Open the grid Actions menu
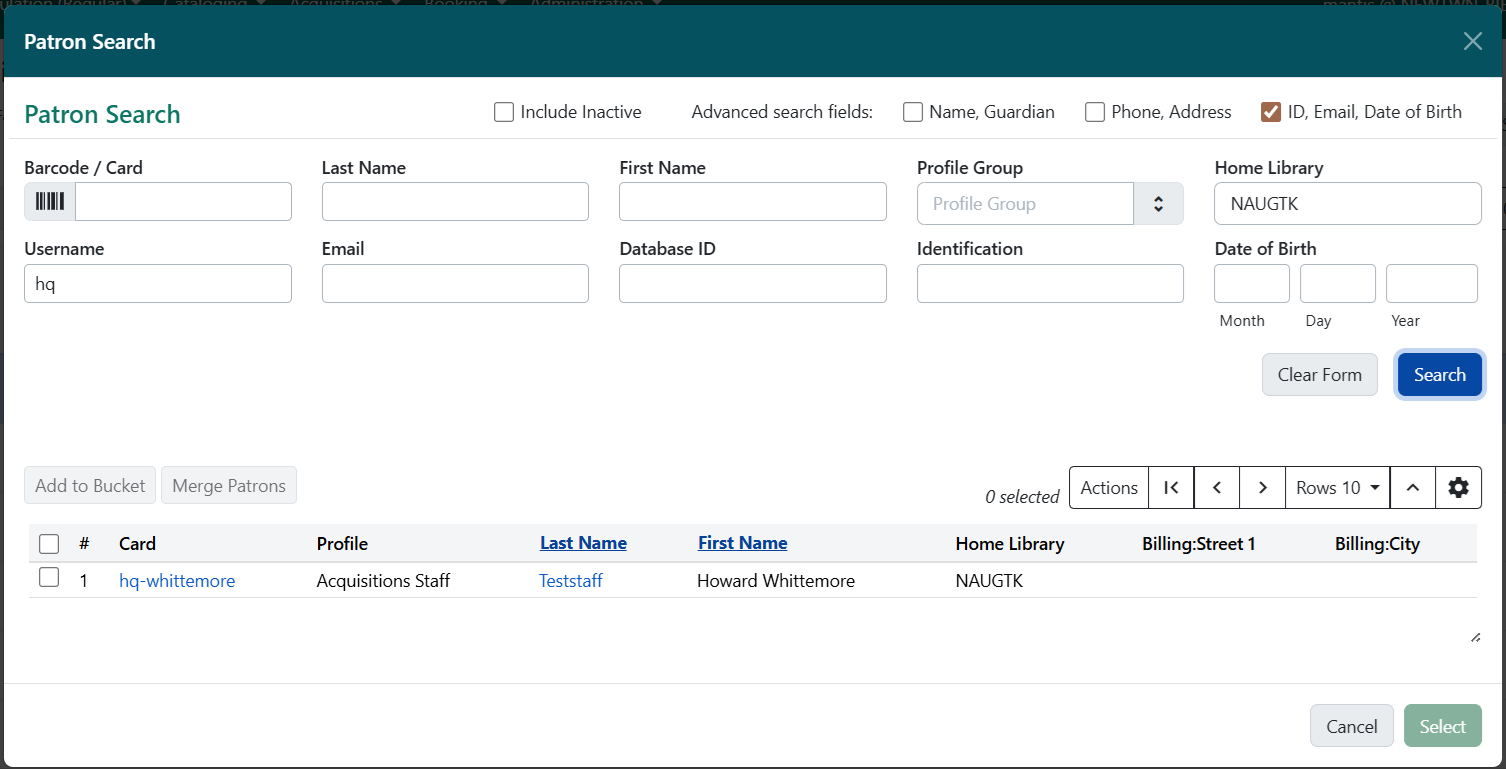The width and height of the screenshot is (1506, 769). pyautogui.click(x=1108, y=487)
